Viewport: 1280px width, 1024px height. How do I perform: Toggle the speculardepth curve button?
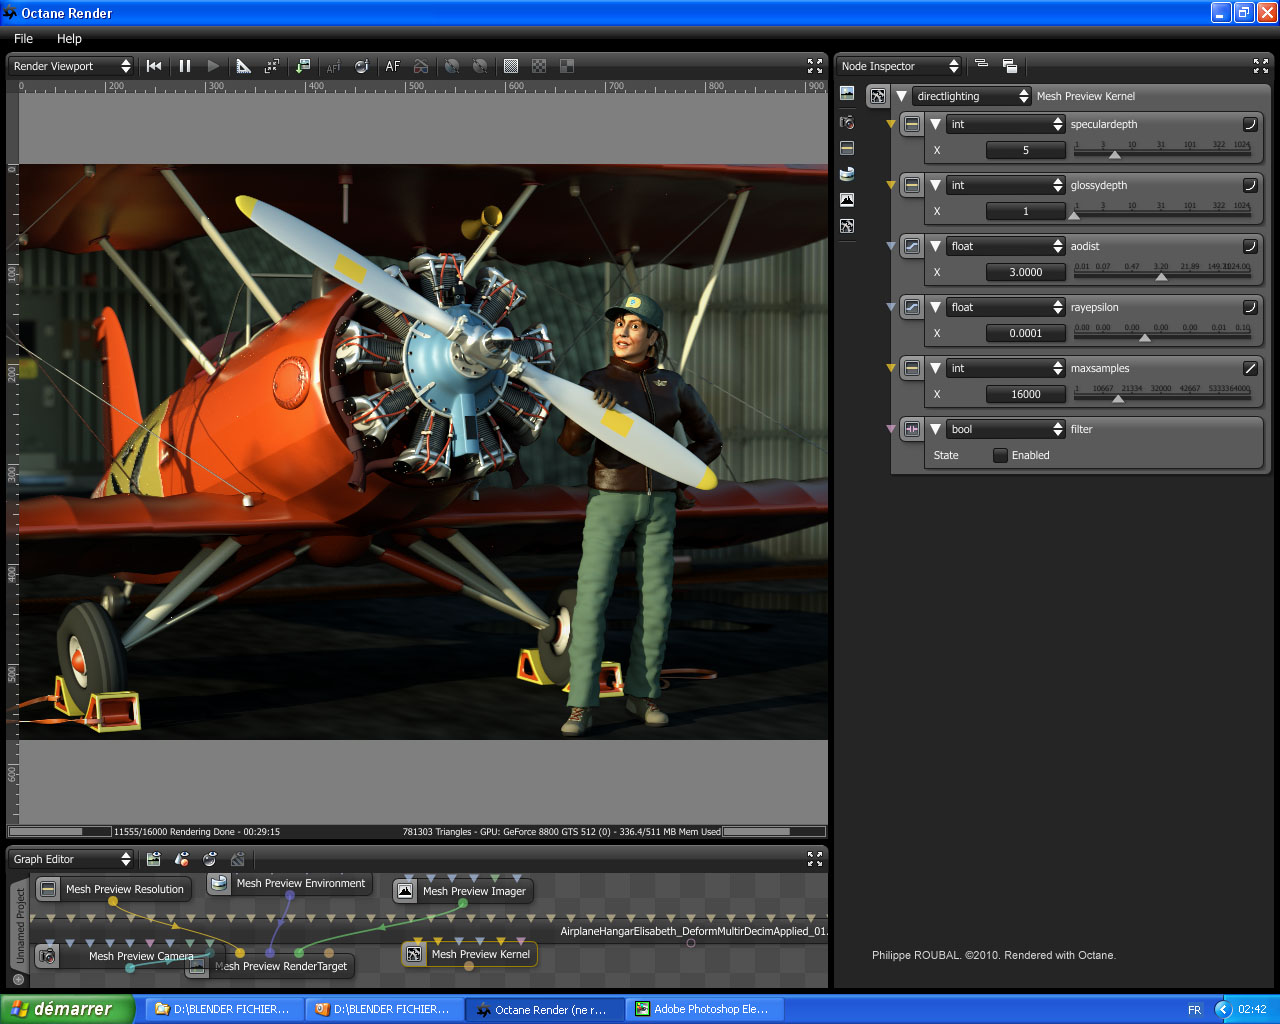coord(1250,124)
